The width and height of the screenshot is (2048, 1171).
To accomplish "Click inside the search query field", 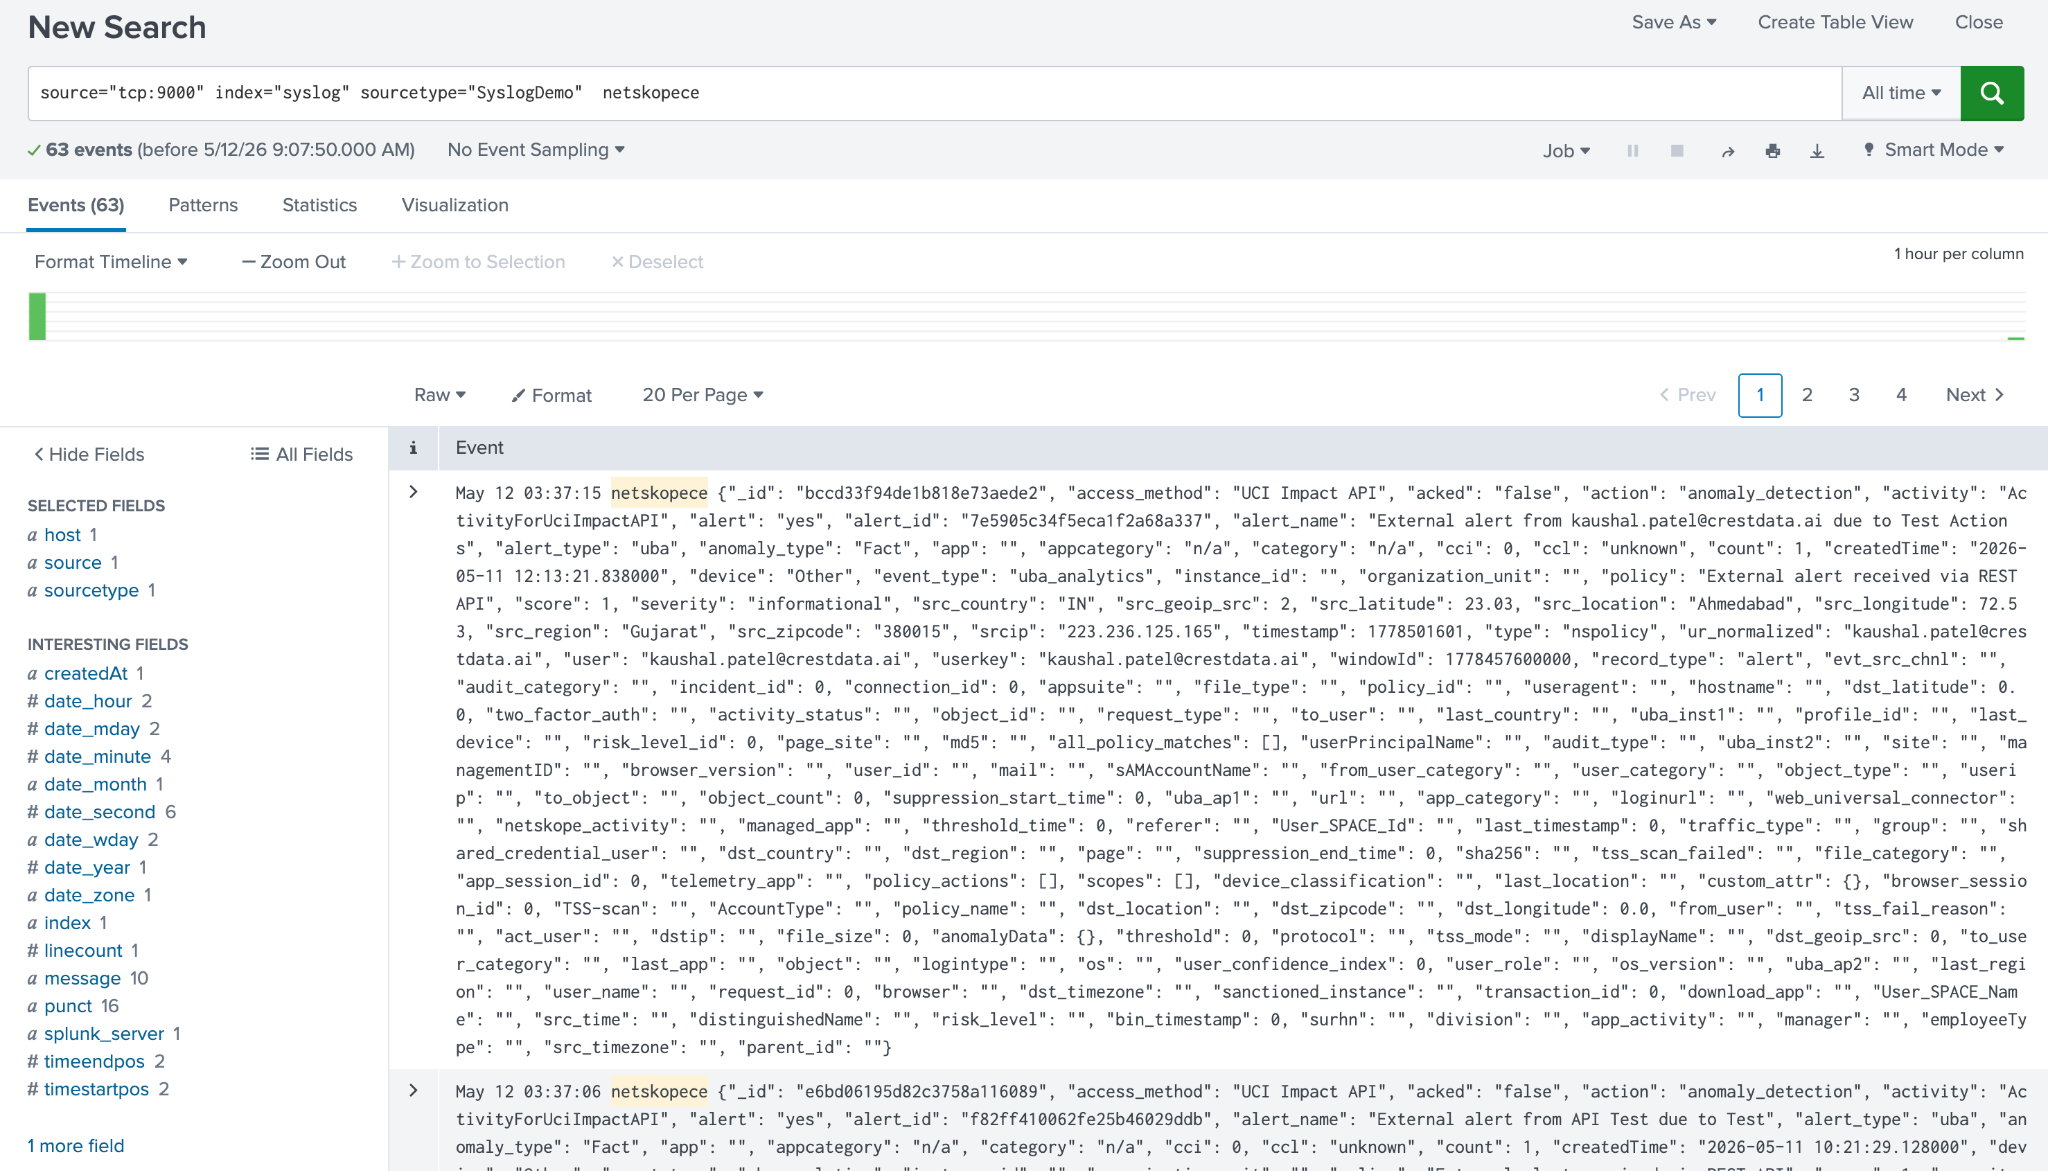I will 935,93.
